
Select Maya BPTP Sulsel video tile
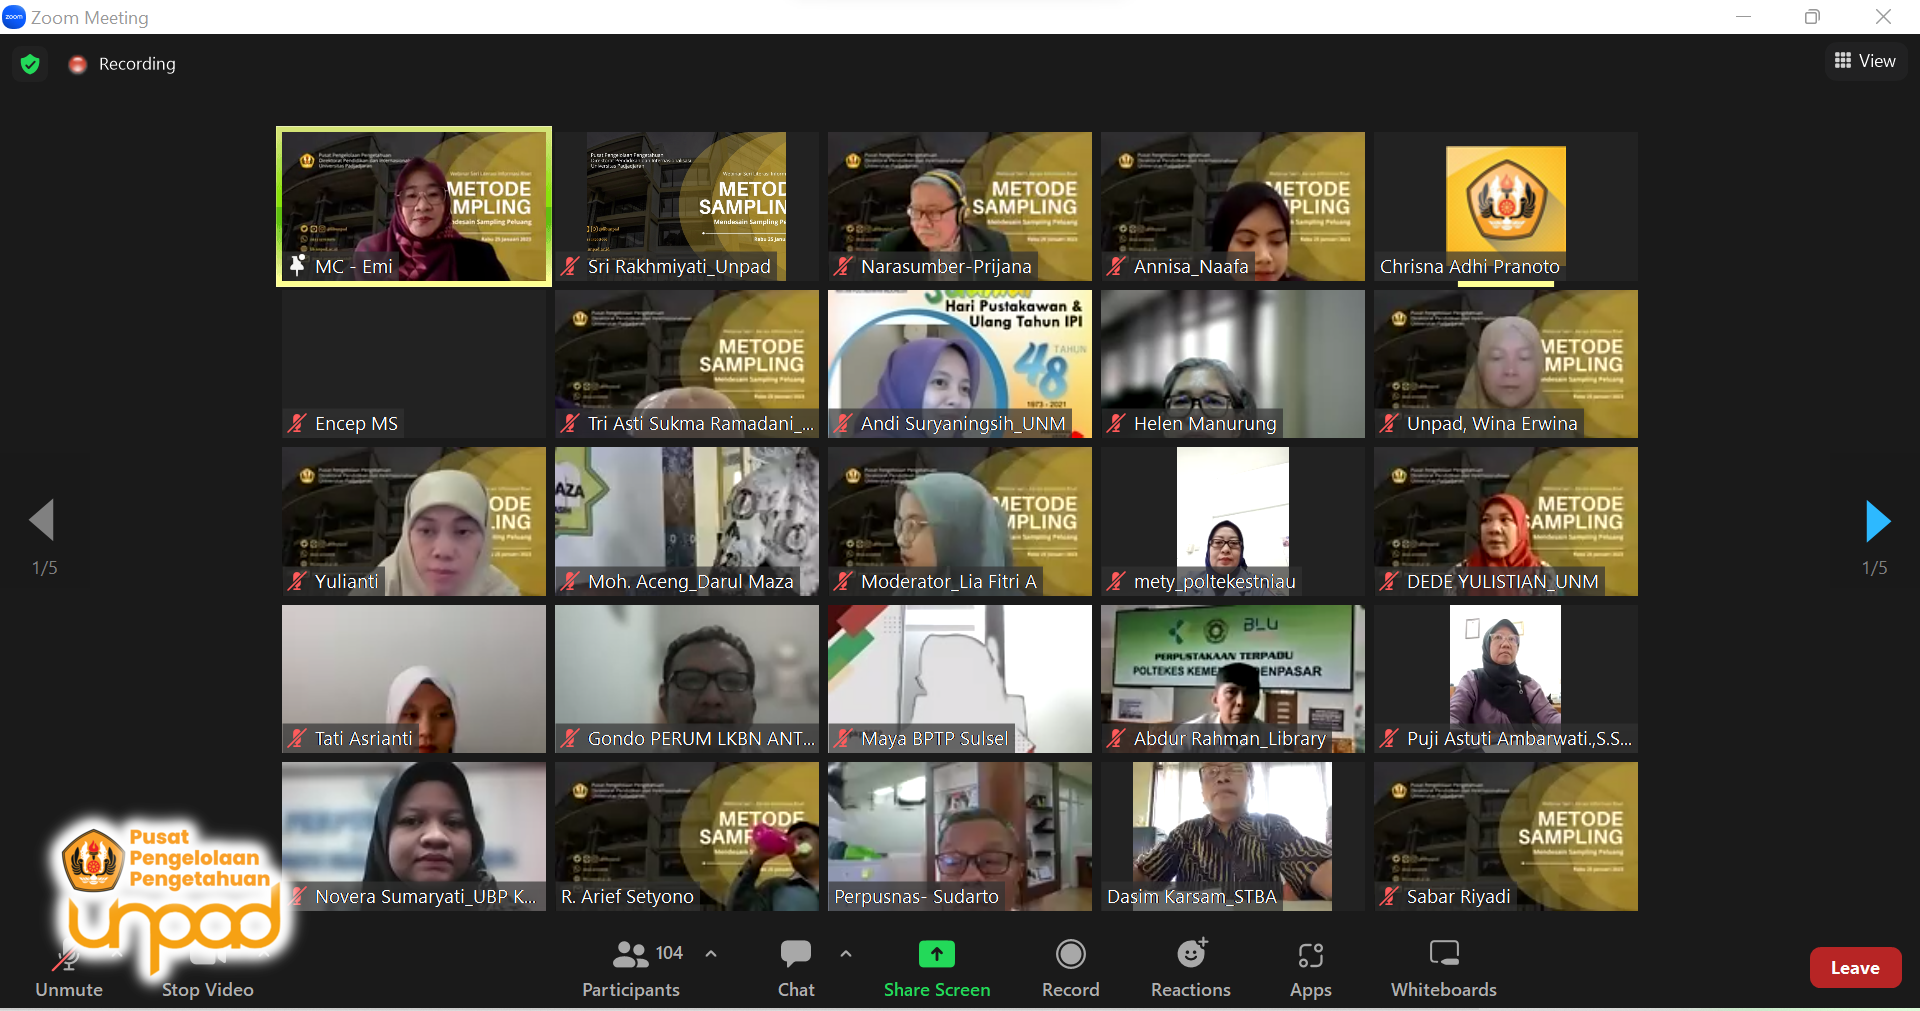pos(960,679)
